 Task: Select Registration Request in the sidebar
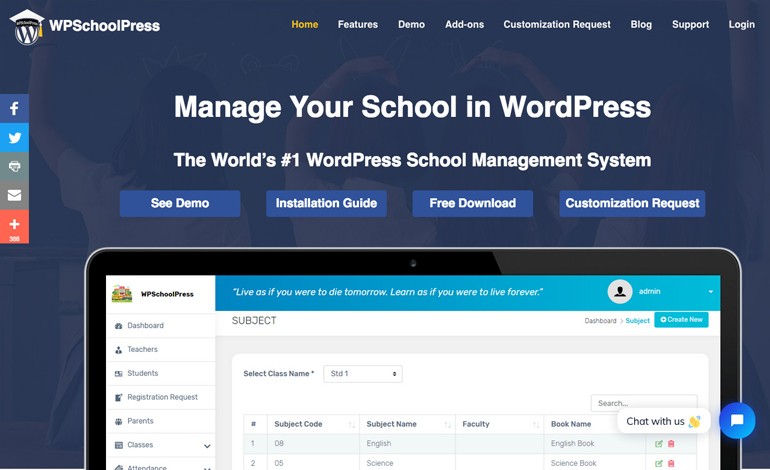tap(161, 397)
